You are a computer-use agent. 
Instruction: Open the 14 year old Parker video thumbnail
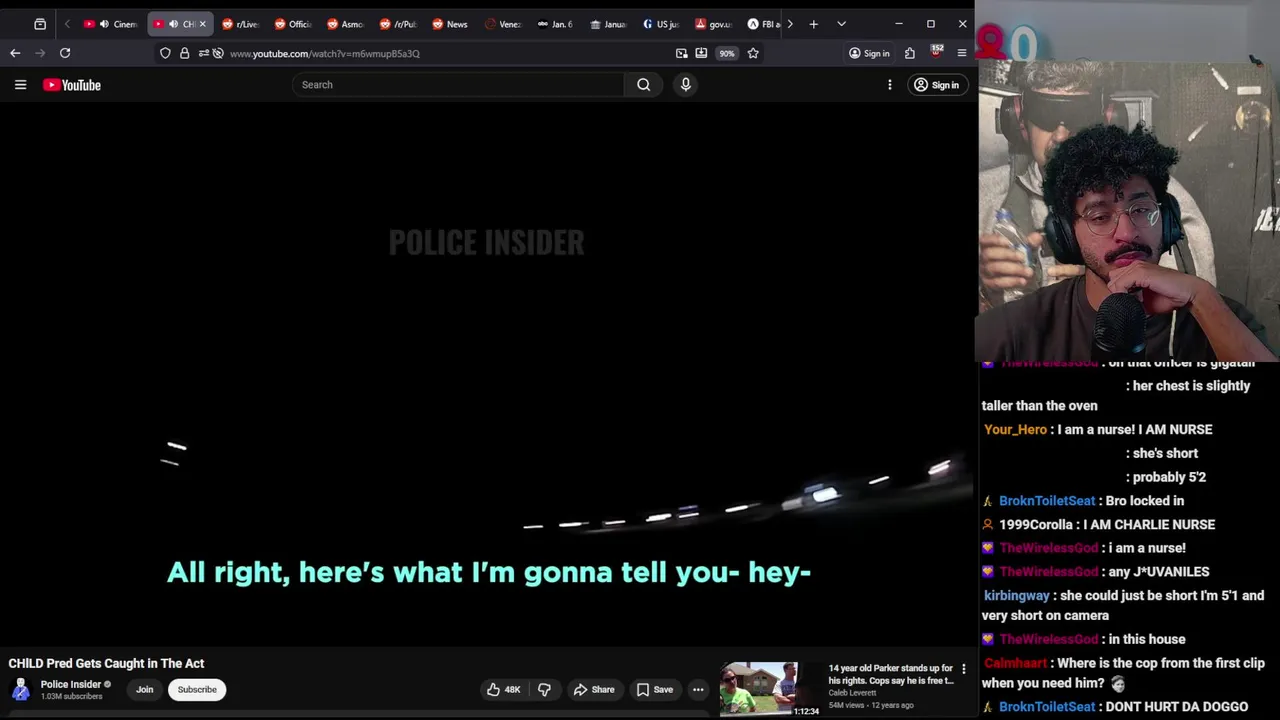click(769, 688)
